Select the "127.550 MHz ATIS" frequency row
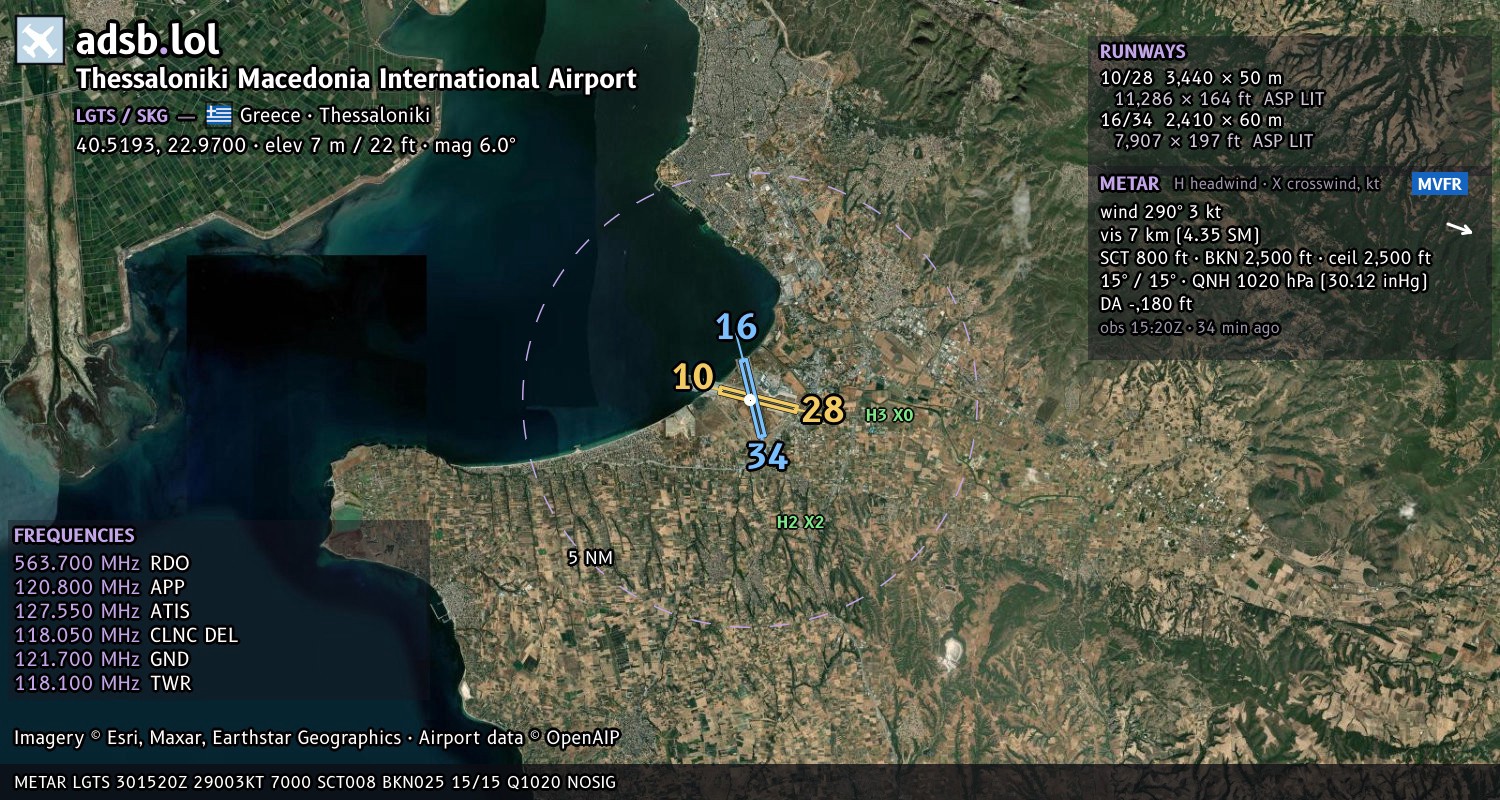Viewport: 1500px width, 800px height. (102, 611)
